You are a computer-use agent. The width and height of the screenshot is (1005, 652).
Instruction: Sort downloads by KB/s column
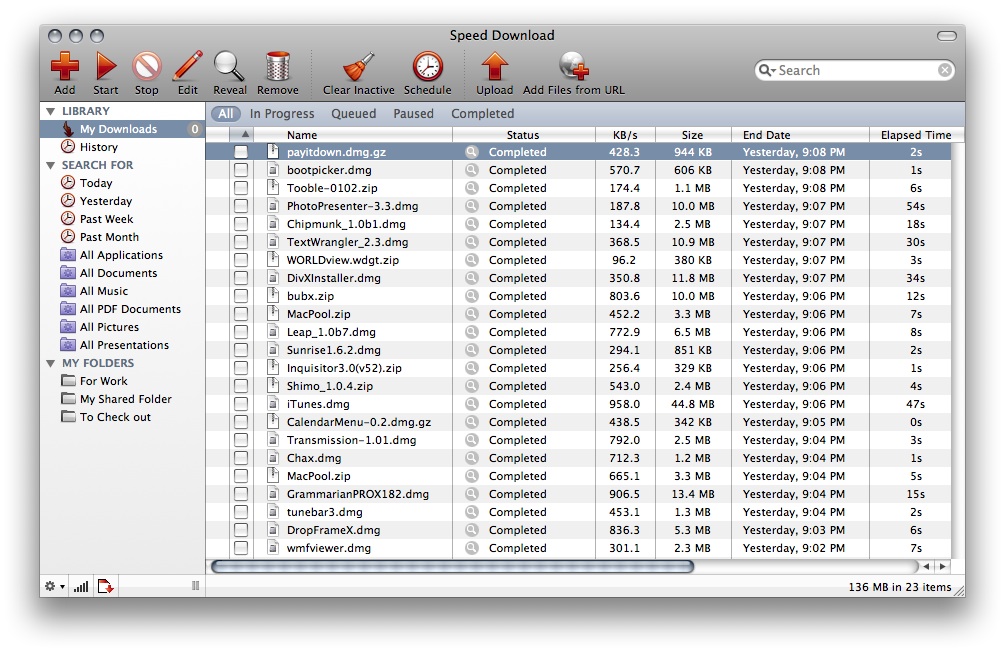pyautogui.click(x=626, y=135)
